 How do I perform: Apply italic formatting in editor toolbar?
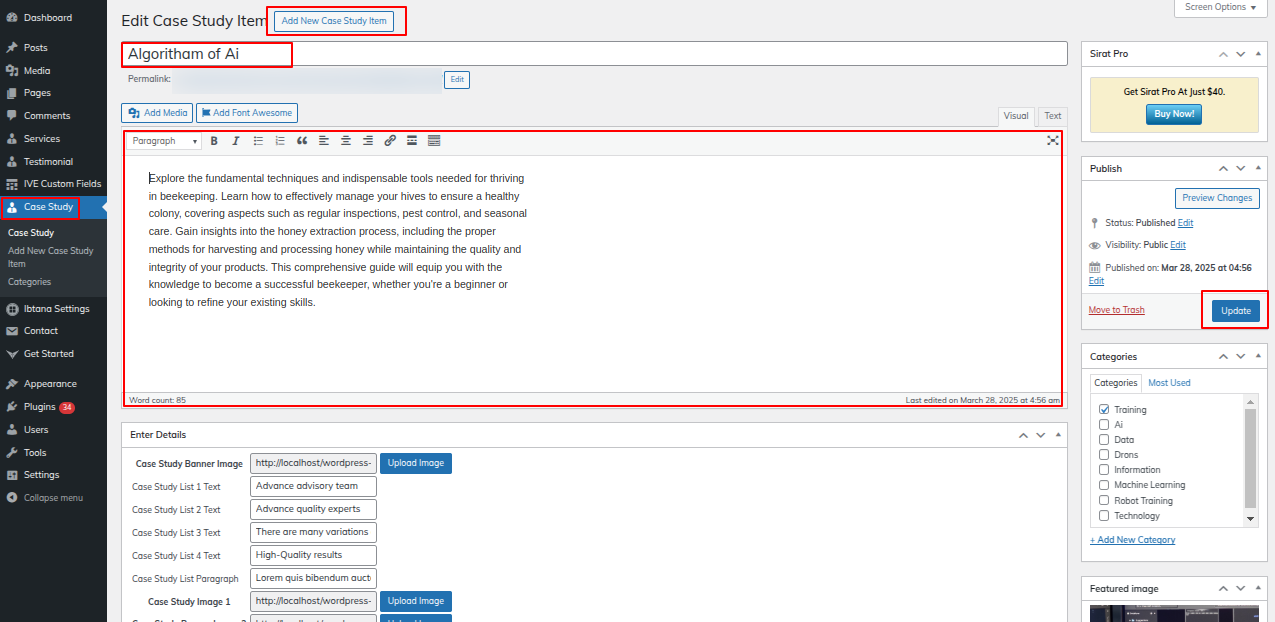pyautogui.click(x=236, y=141)
